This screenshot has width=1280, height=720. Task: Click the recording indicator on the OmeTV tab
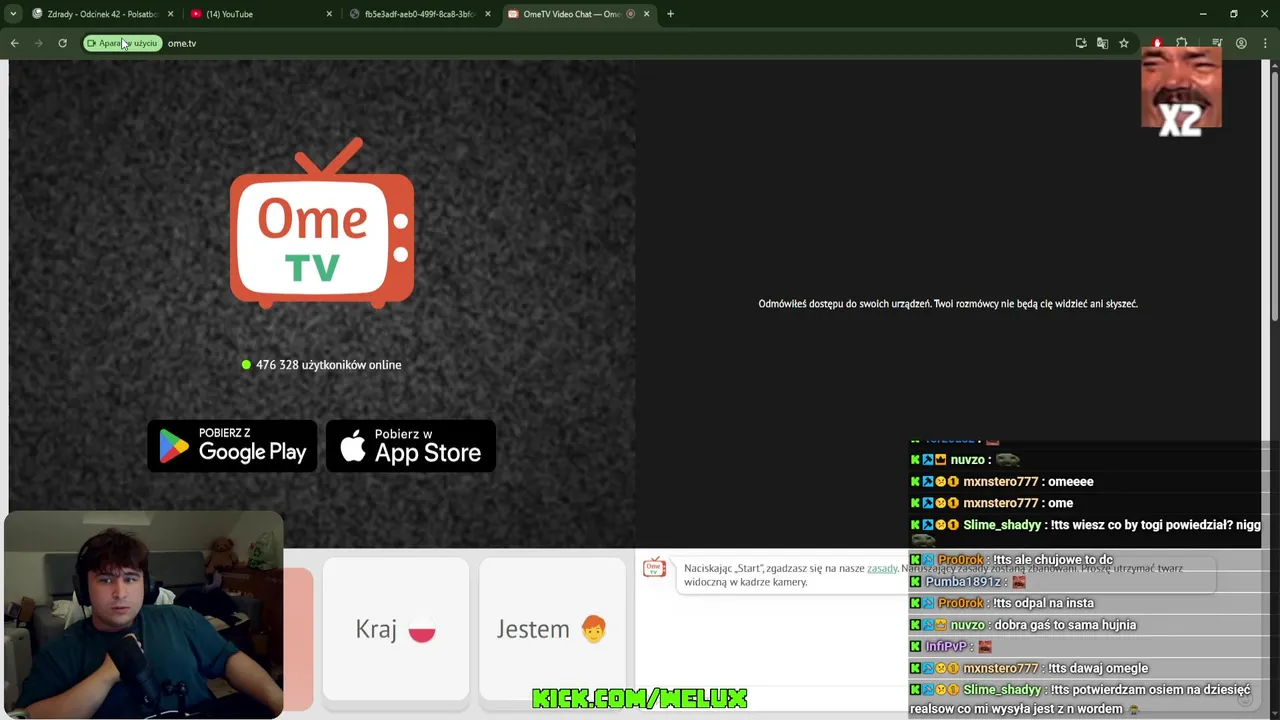click(x=630, y=14)
